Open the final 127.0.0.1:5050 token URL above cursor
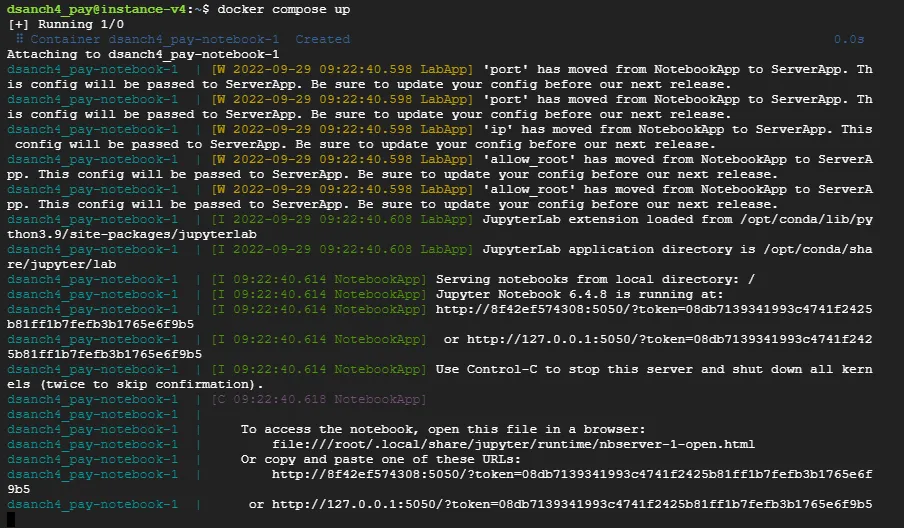This screenshot has width=904, height=528. pos(572,504)
